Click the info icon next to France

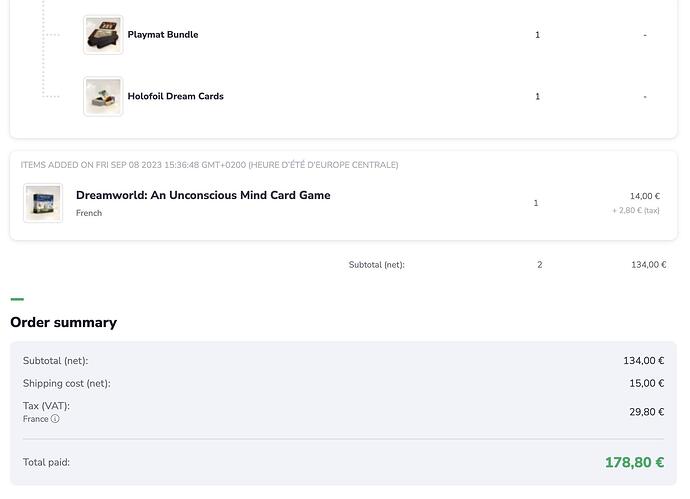(55, 419)
